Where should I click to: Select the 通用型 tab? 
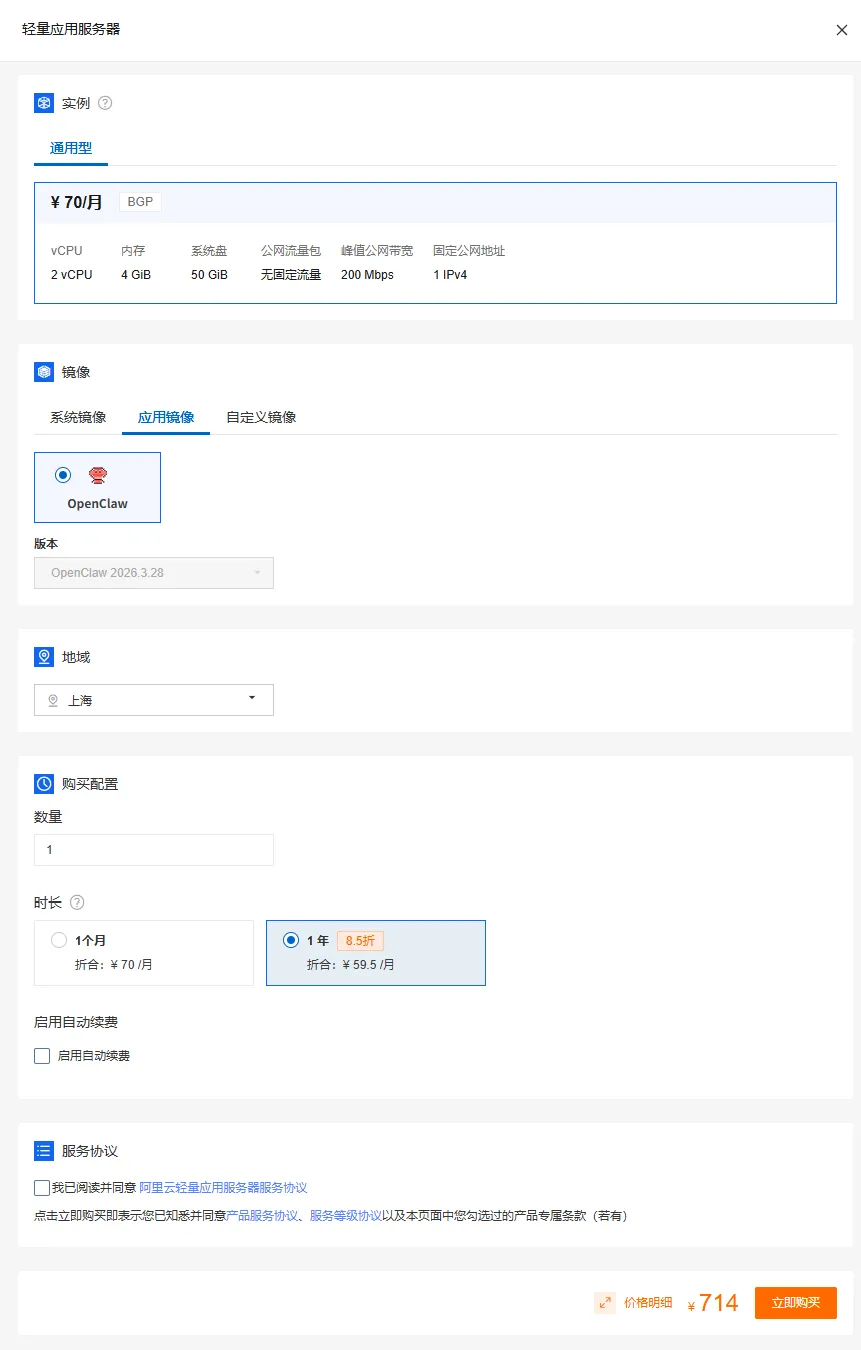pyautogui.click(x=71, y=148)
